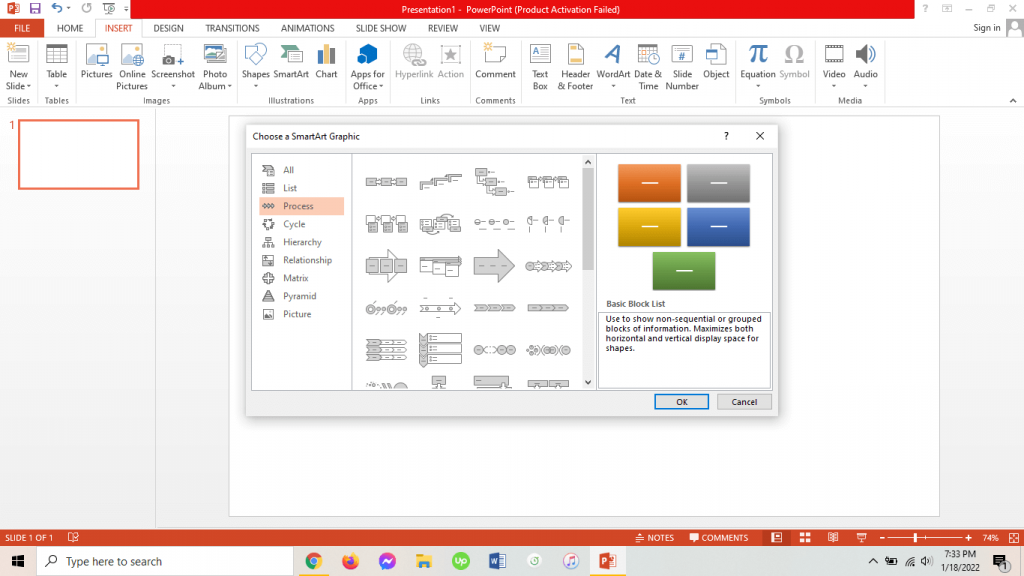1024x576 pixels.
Task: Toggle the NOTES pane from the status bar
Action: click(x=654, y=537)
